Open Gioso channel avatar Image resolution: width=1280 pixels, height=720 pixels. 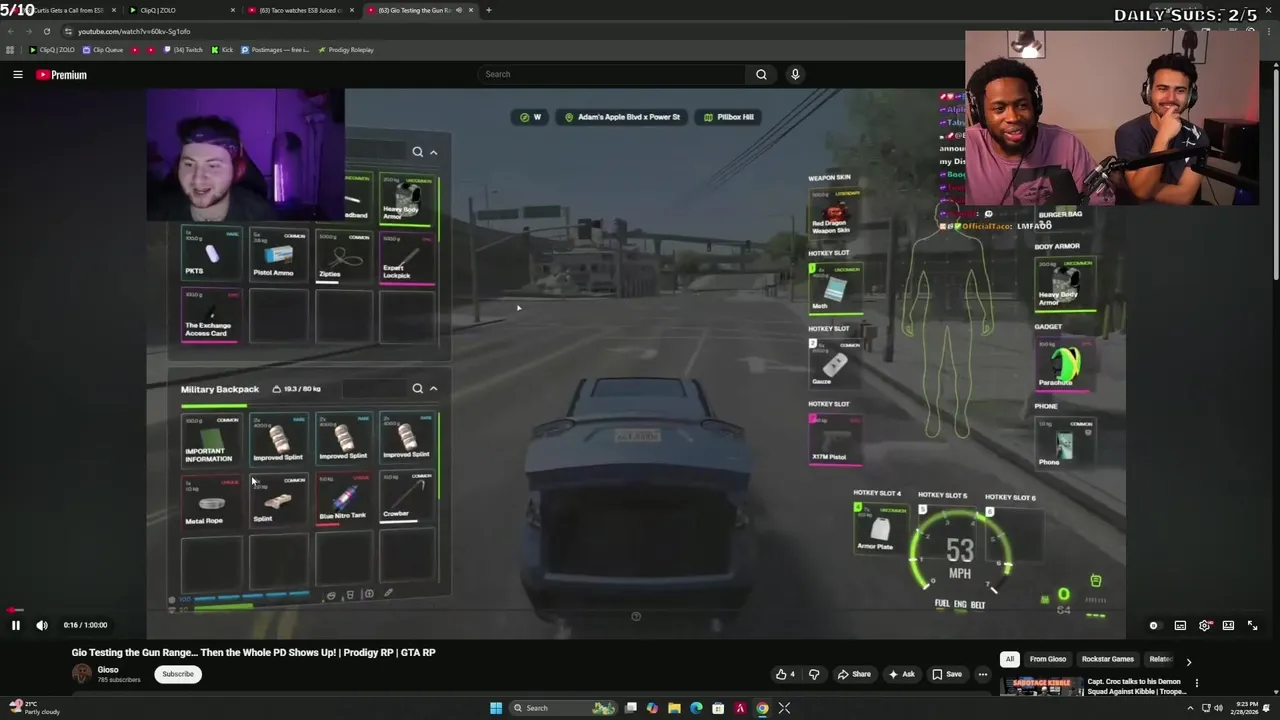(82, 674)
